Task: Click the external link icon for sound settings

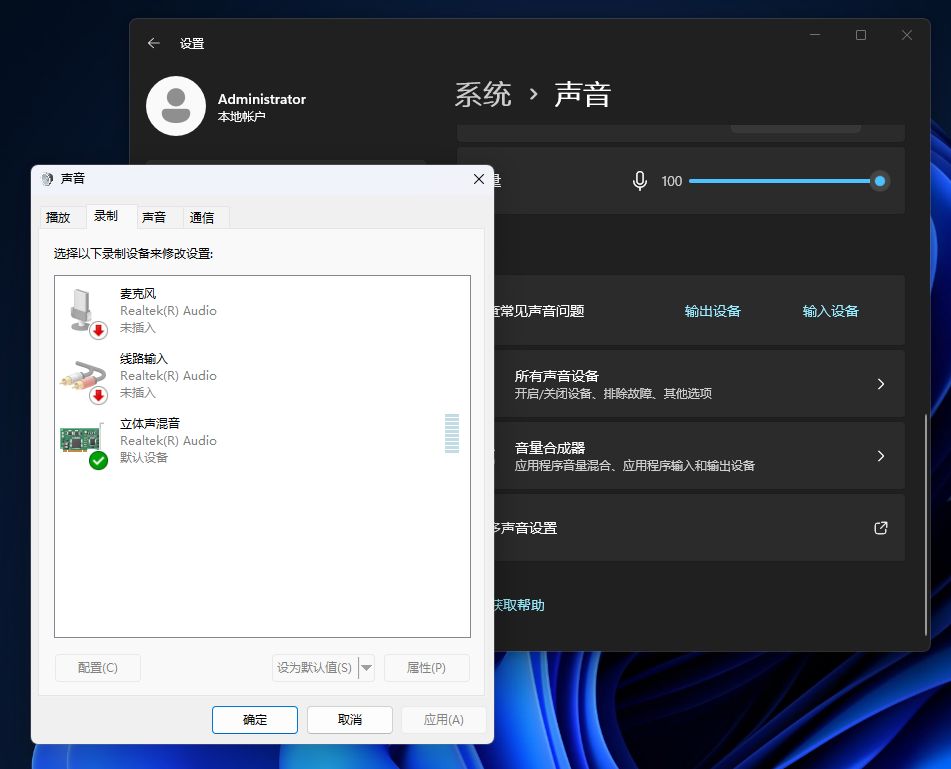Action: pos(881,528)
